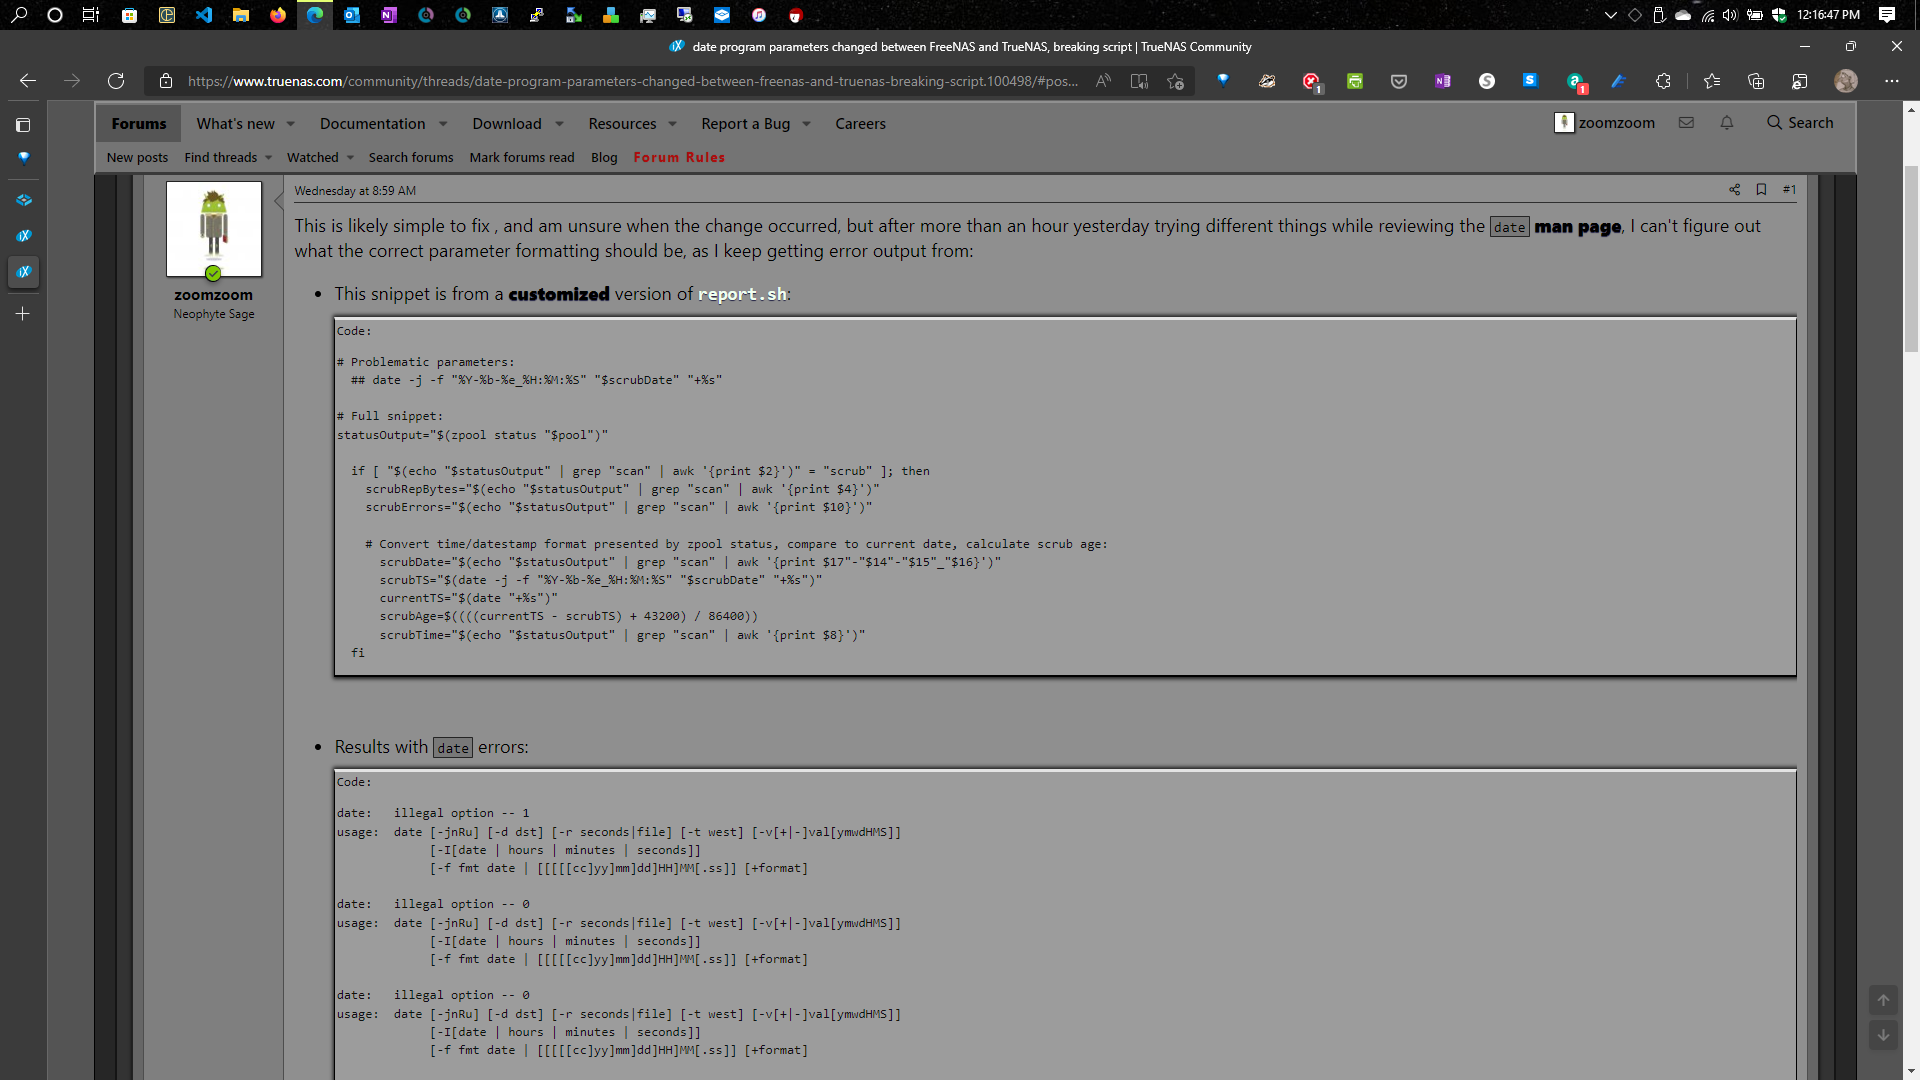The width and height of the screenshot is (1920, 1080).
Task: Open the notification center icon
Action: 1887,15
